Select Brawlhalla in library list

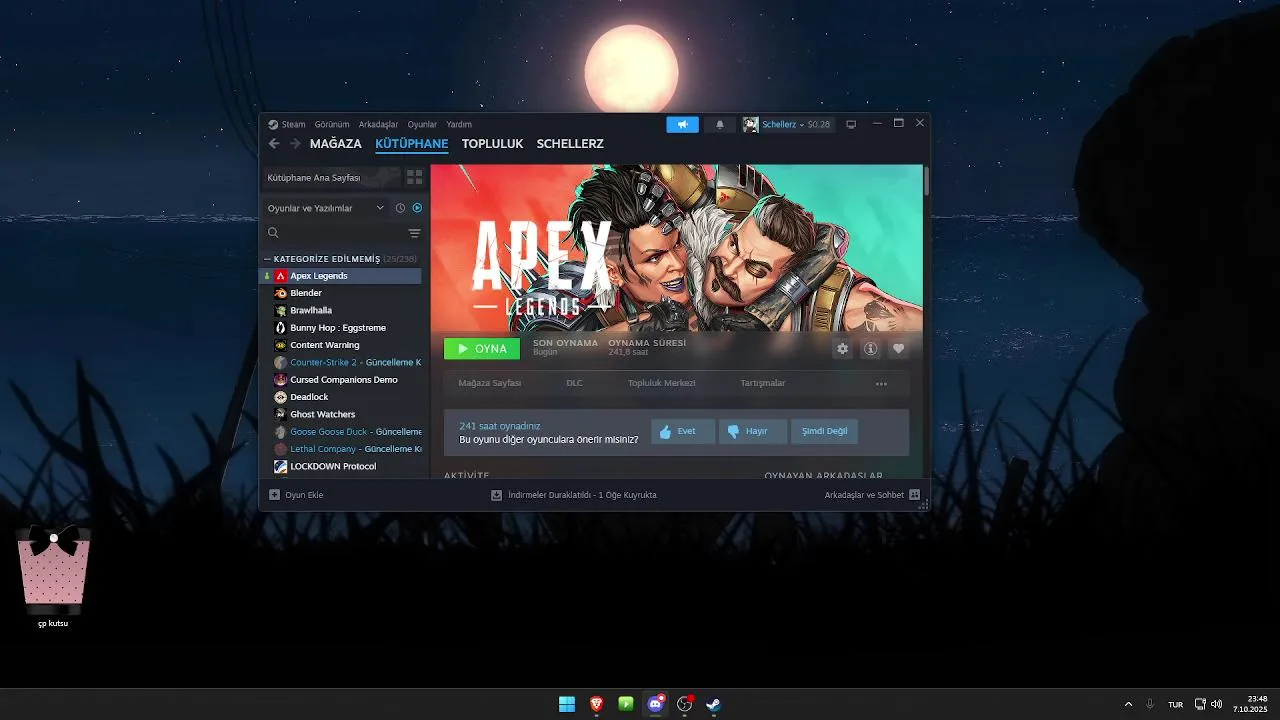click(340, 310)
